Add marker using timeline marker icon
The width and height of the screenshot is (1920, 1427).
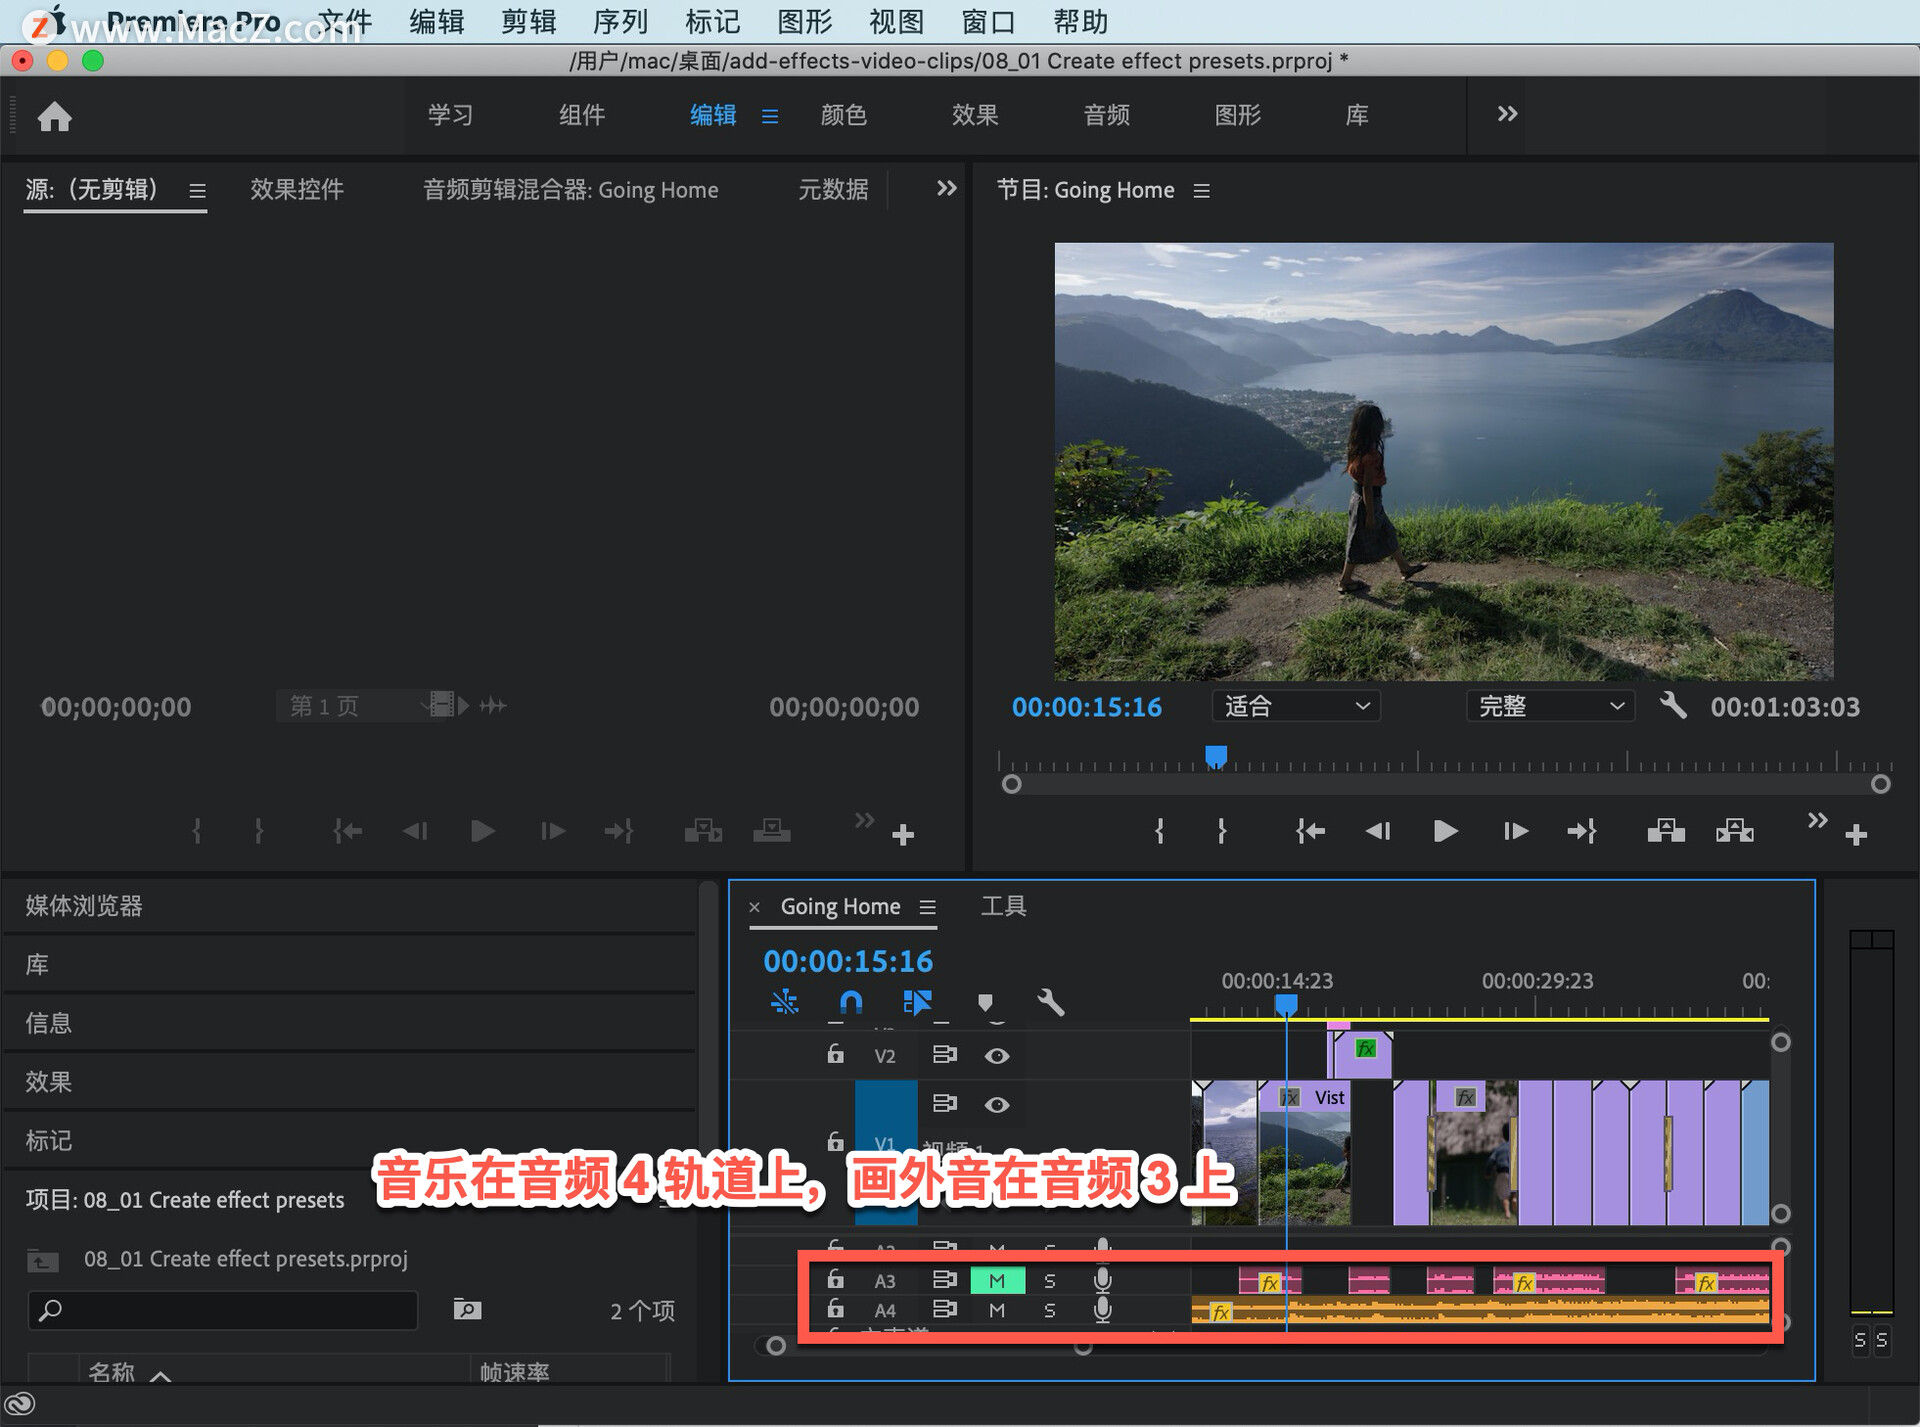(x=985, y=1002)
